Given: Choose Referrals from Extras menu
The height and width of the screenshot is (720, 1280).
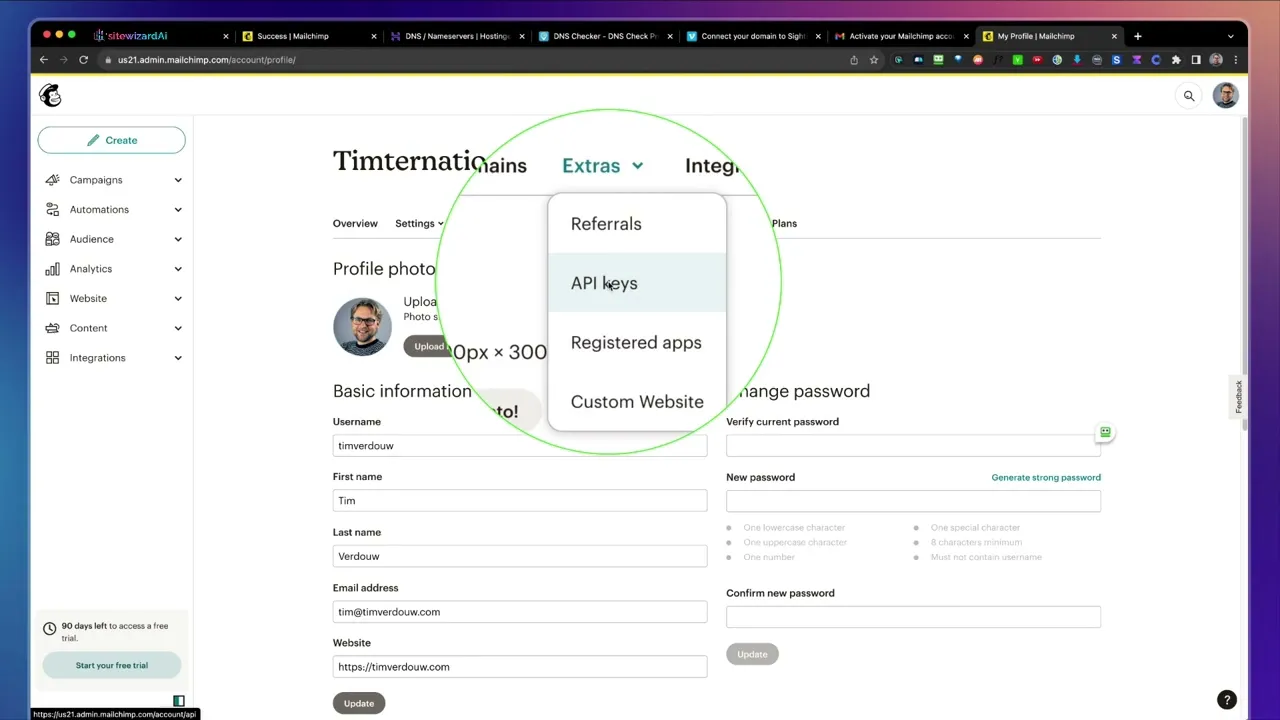Looking at the screenshot, I should (x=637, y=224).
